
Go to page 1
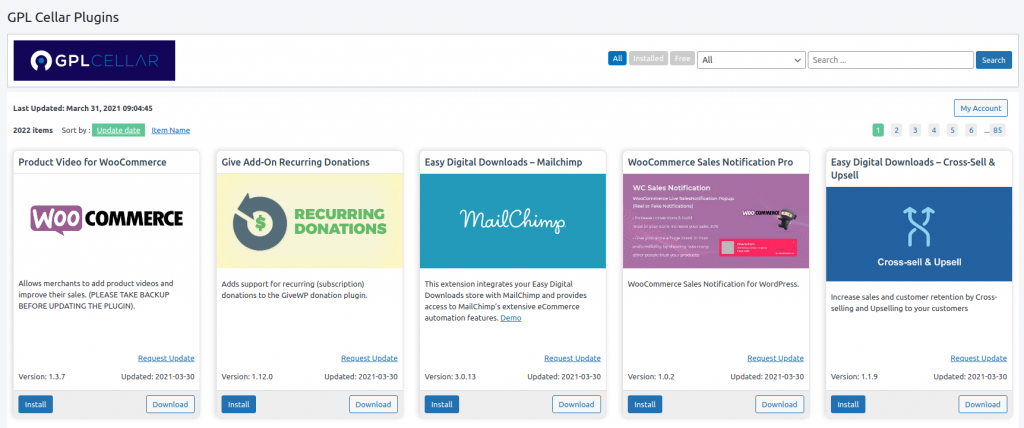pyautogui.click(x=878, y=130)
